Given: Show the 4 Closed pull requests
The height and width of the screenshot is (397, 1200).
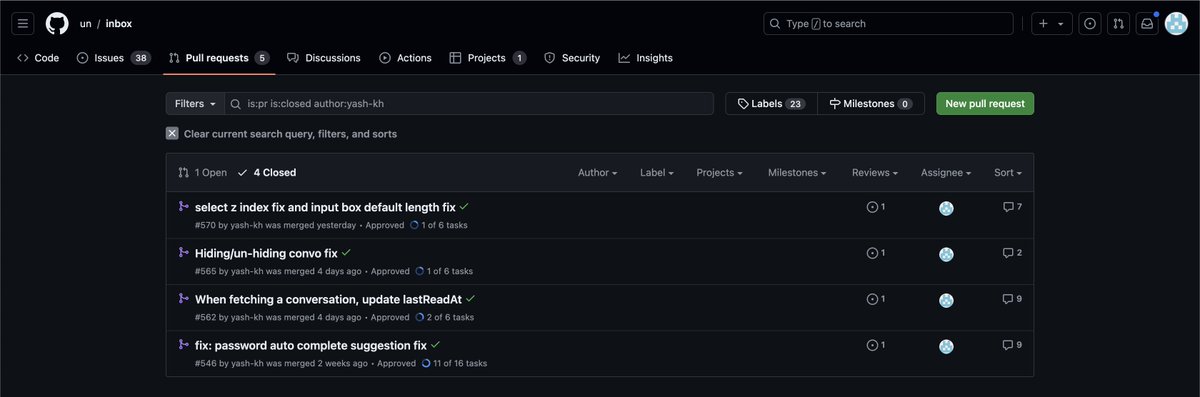Looking at the screenshot, I should (x=267, y=172).
